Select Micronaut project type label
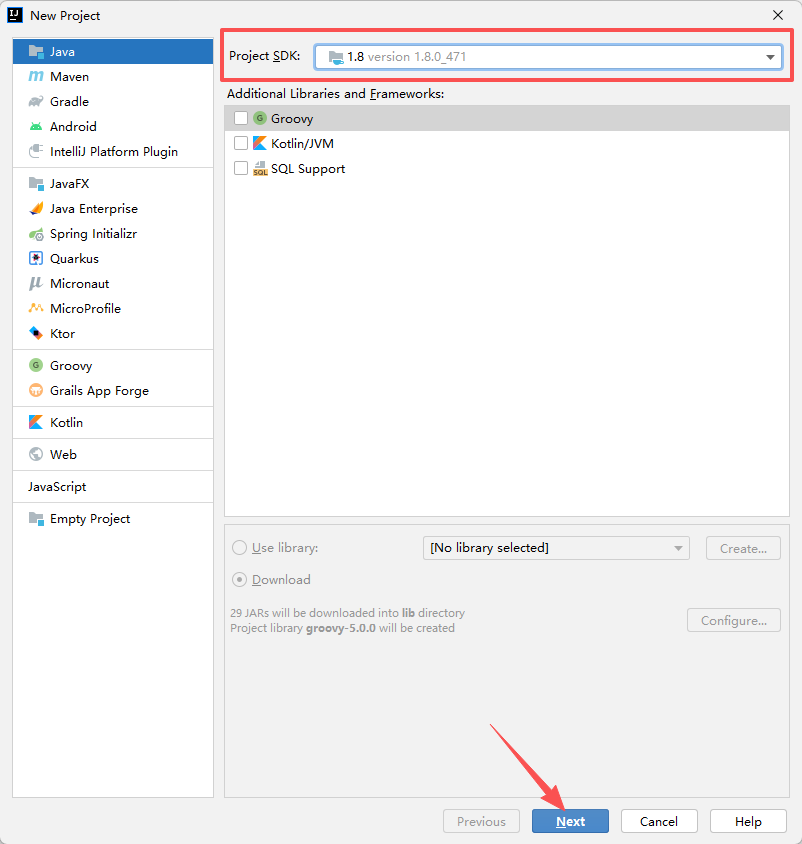This screenshot has height=844, width=802. 80,284
